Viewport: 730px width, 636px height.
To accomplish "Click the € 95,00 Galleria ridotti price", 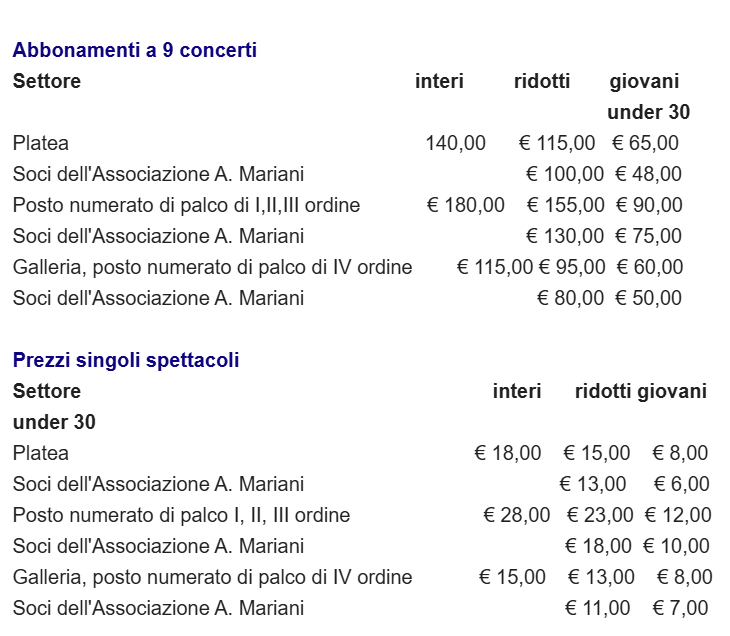I will [x=572, y=267].
